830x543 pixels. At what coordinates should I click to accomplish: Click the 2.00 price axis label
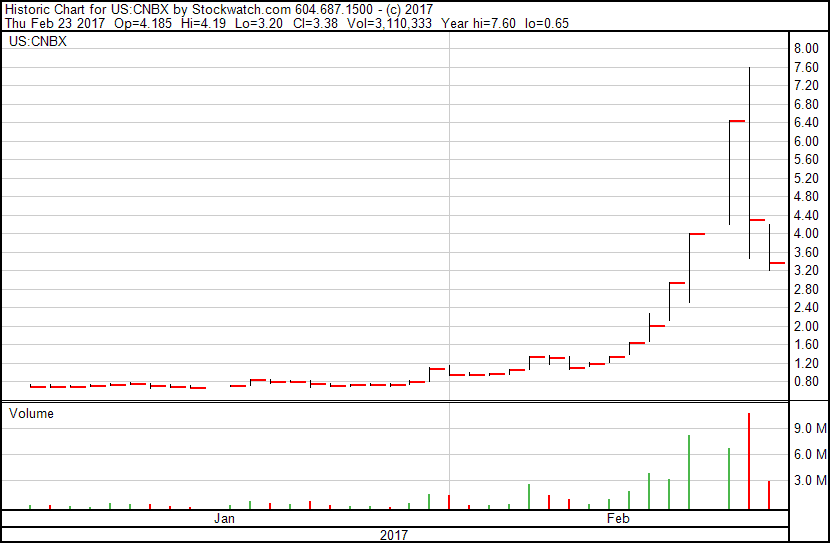807,327
